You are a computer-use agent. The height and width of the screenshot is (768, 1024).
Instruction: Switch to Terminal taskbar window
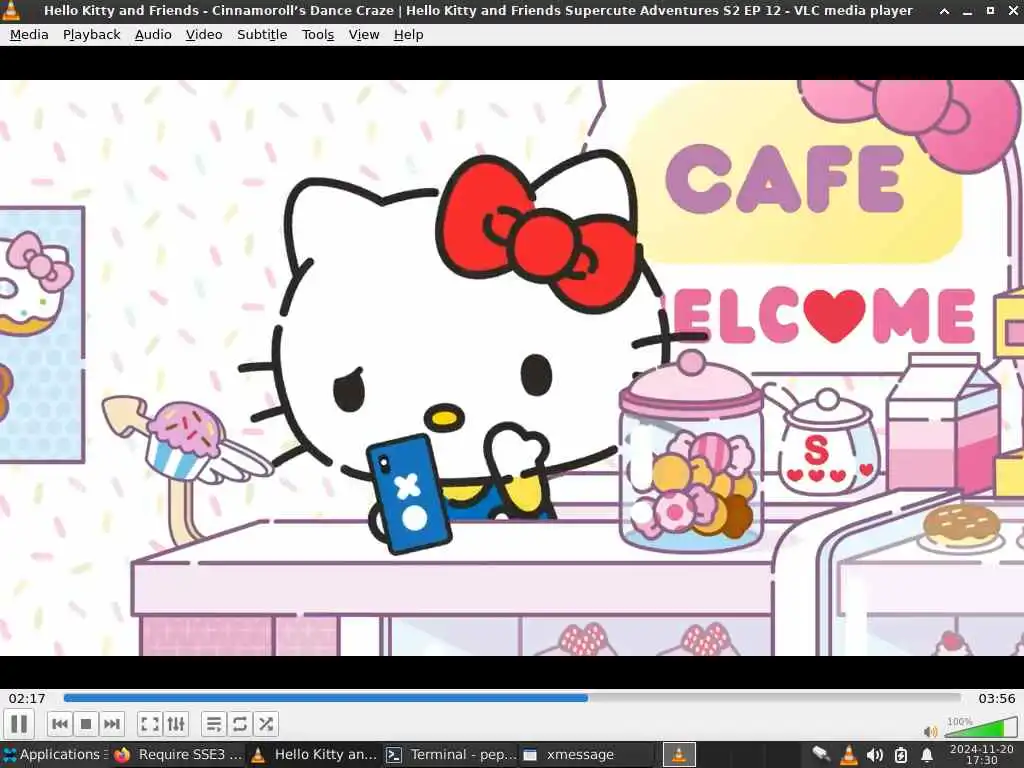(x=451, y=754)
